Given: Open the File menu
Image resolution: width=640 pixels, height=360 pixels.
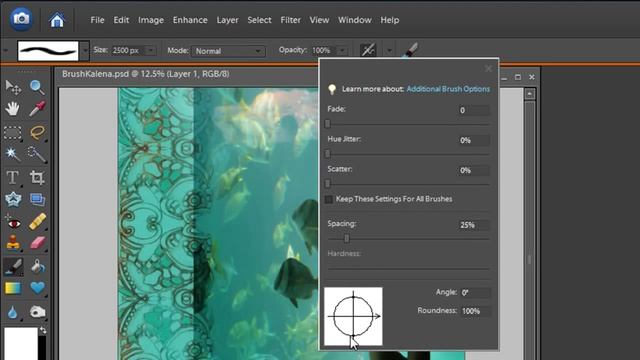Looking at the screenshot, I should coord(97,20).
